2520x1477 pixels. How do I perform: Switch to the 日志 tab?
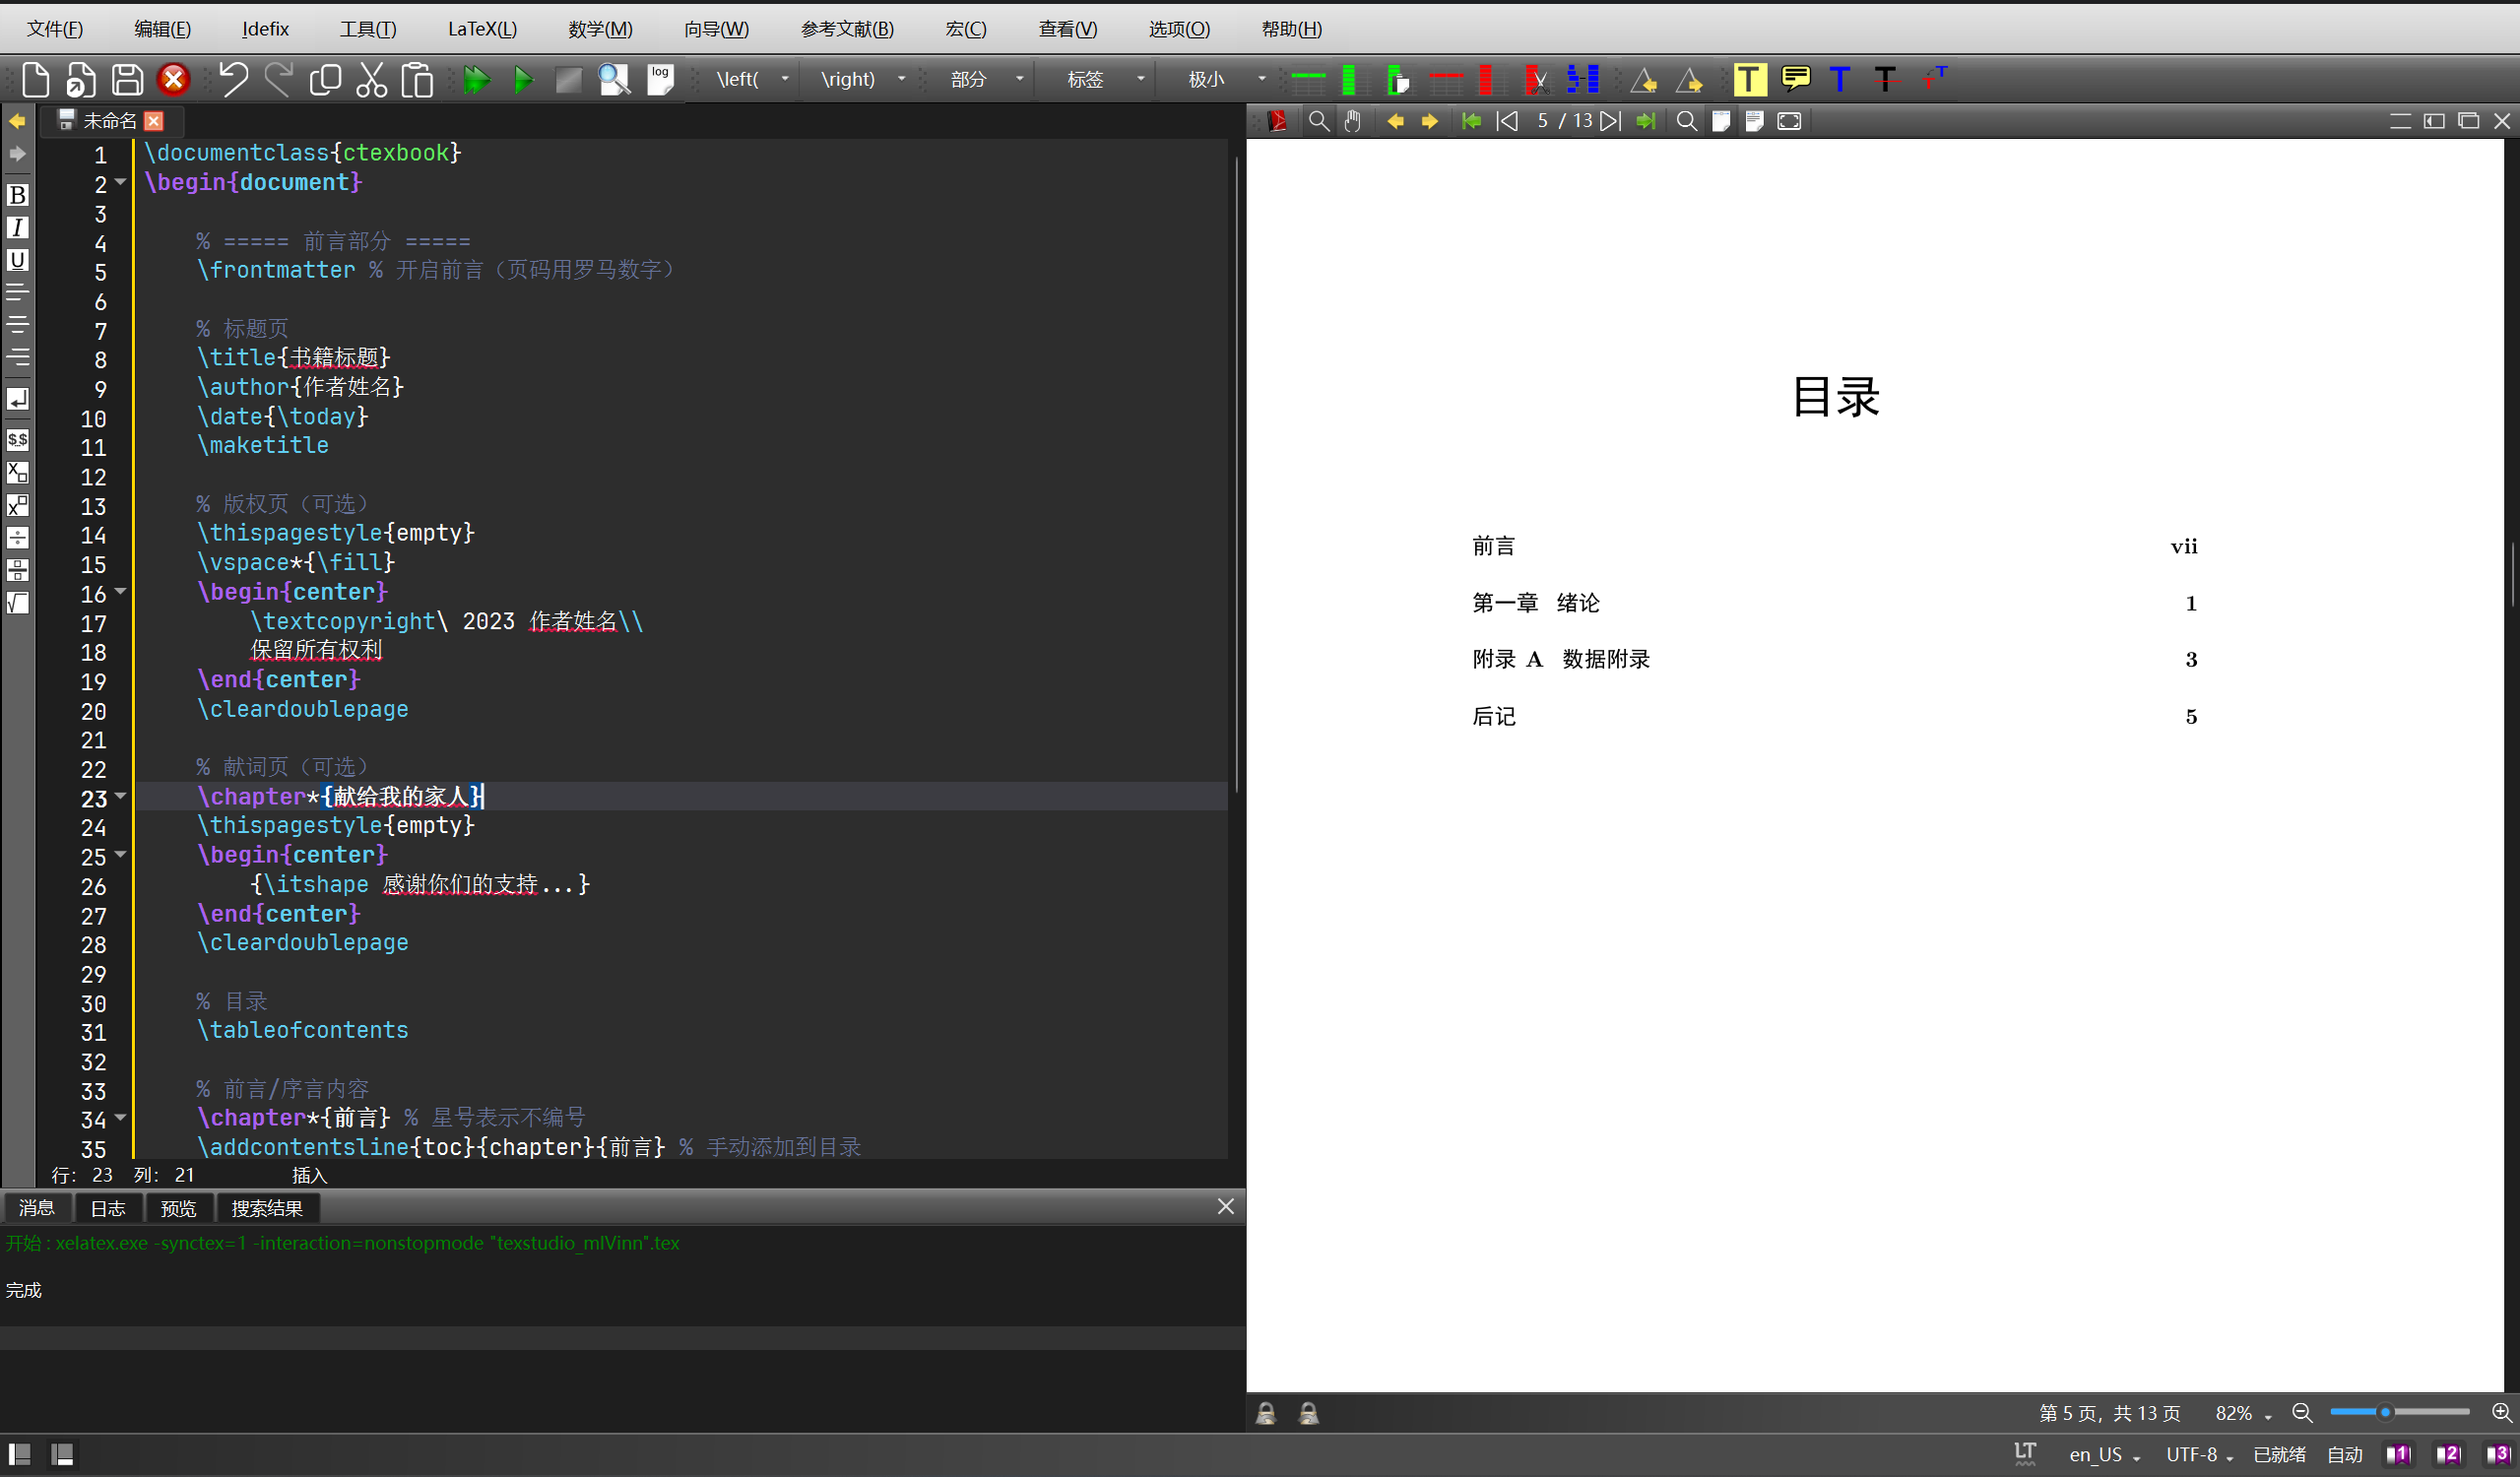tap(108, 1208)
